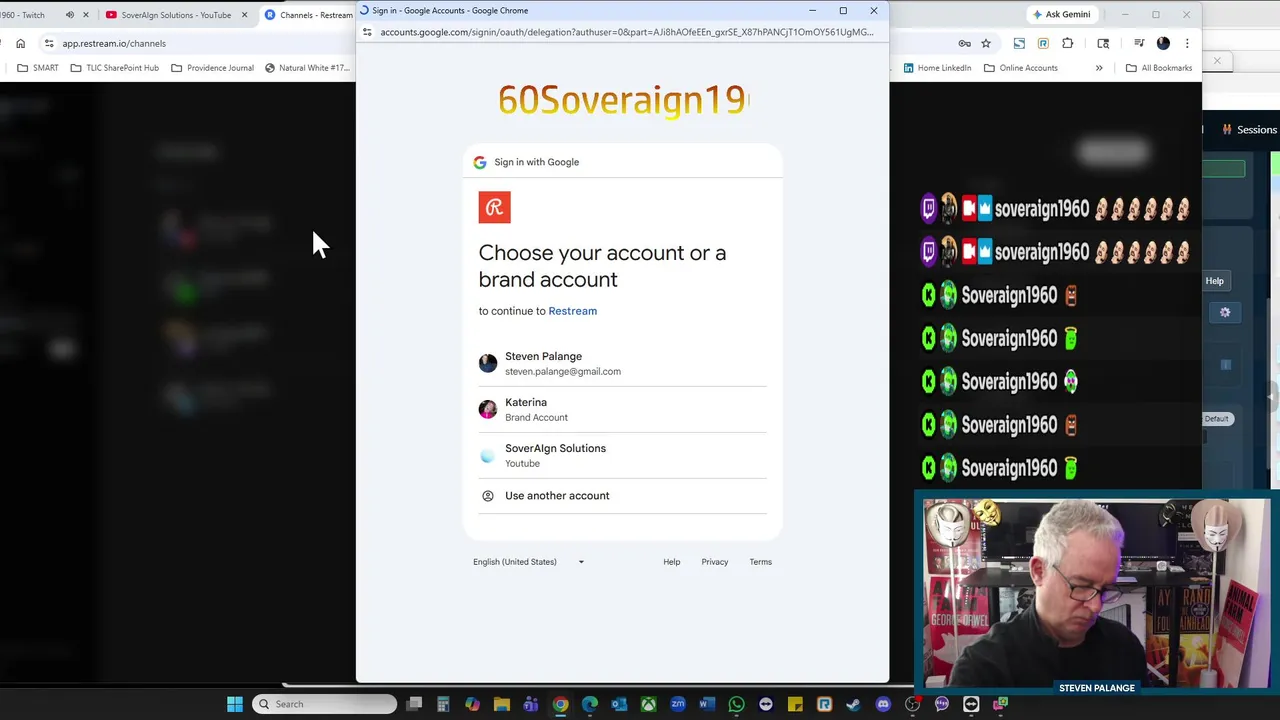This screenshot has width=1280, height=720.
Task: Choose the Katerina brand account
Action: pyautogui.click(x=622, y=409)
